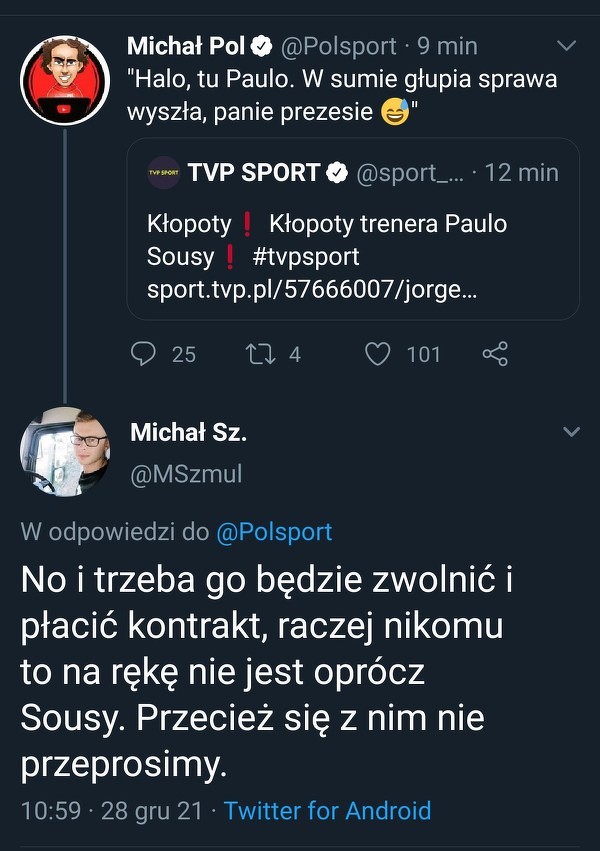Click the reply comment icon

point(145,354)
